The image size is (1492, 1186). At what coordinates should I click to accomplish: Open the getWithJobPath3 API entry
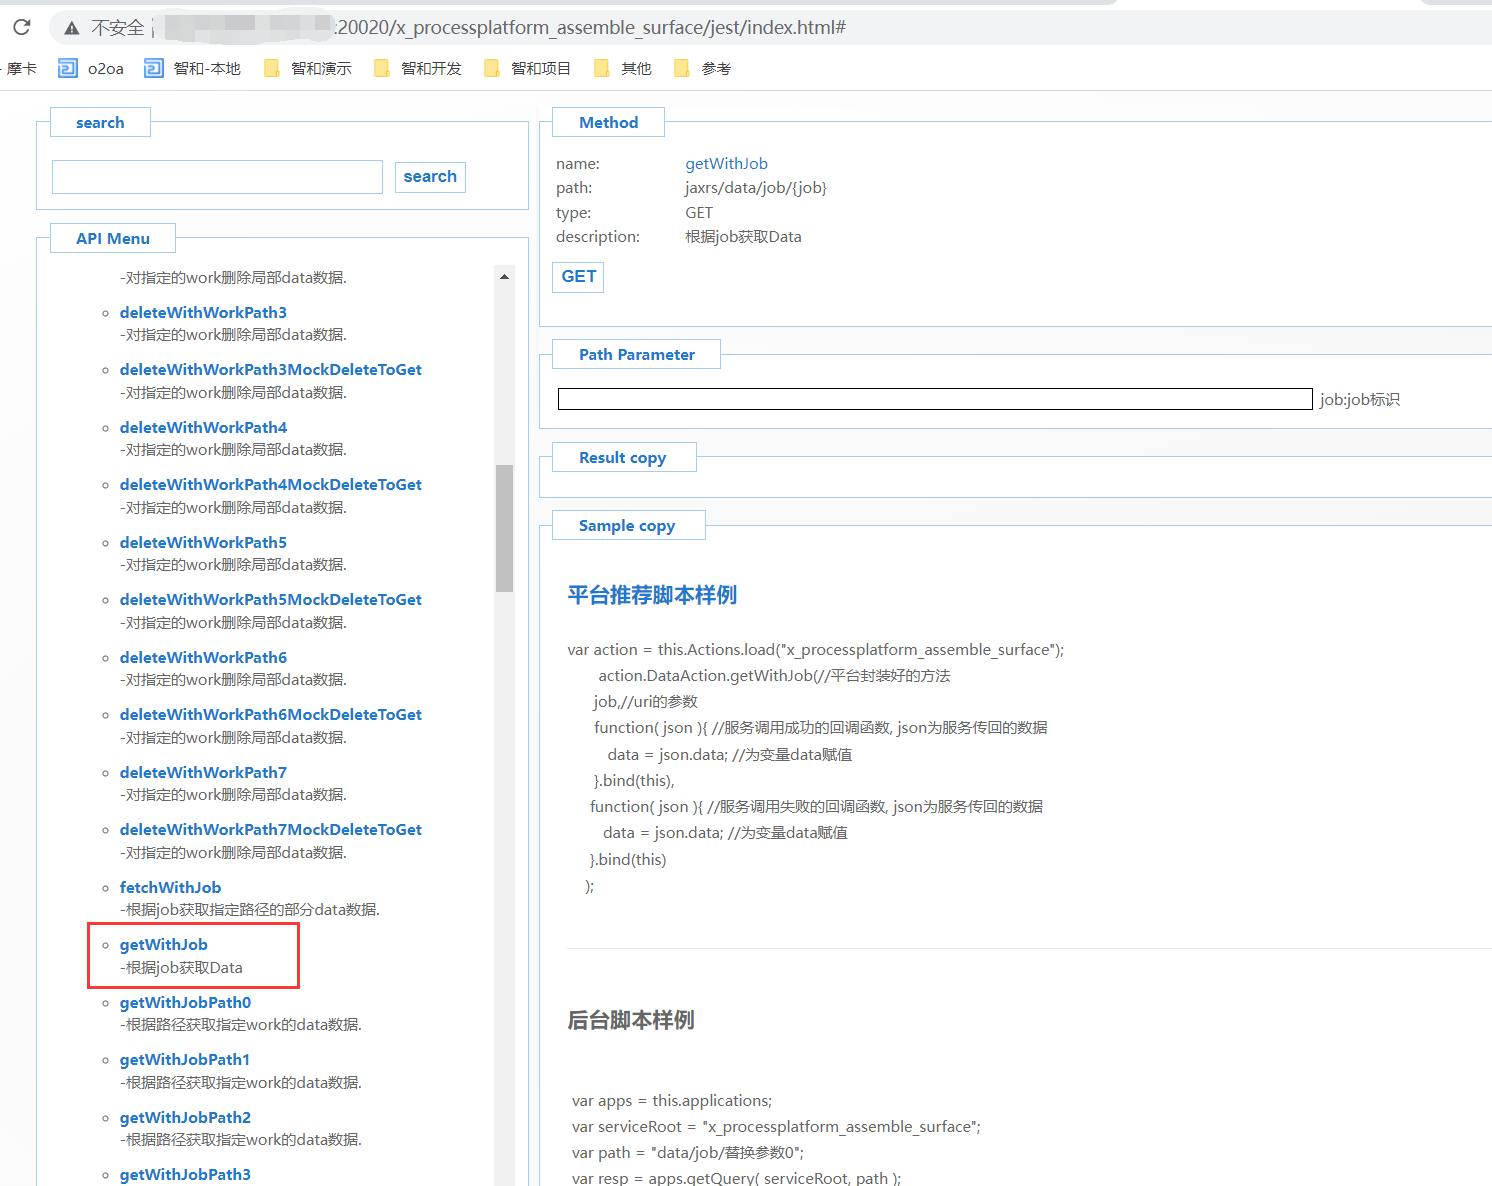pyautogui.click(x=185, y=1174)
